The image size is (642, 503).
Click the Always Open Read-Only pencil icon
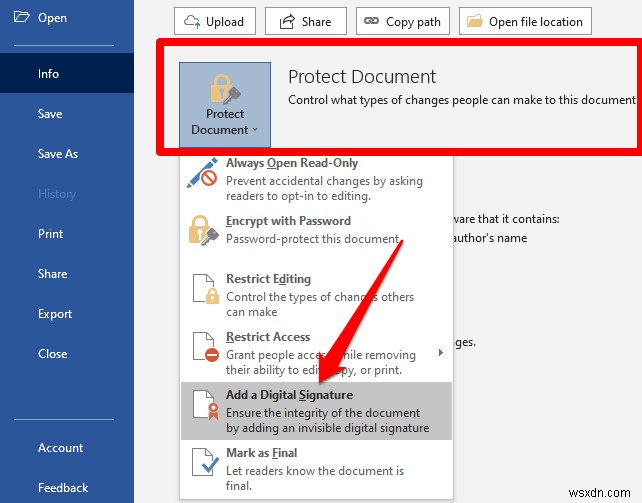click(x=202, y=173)
